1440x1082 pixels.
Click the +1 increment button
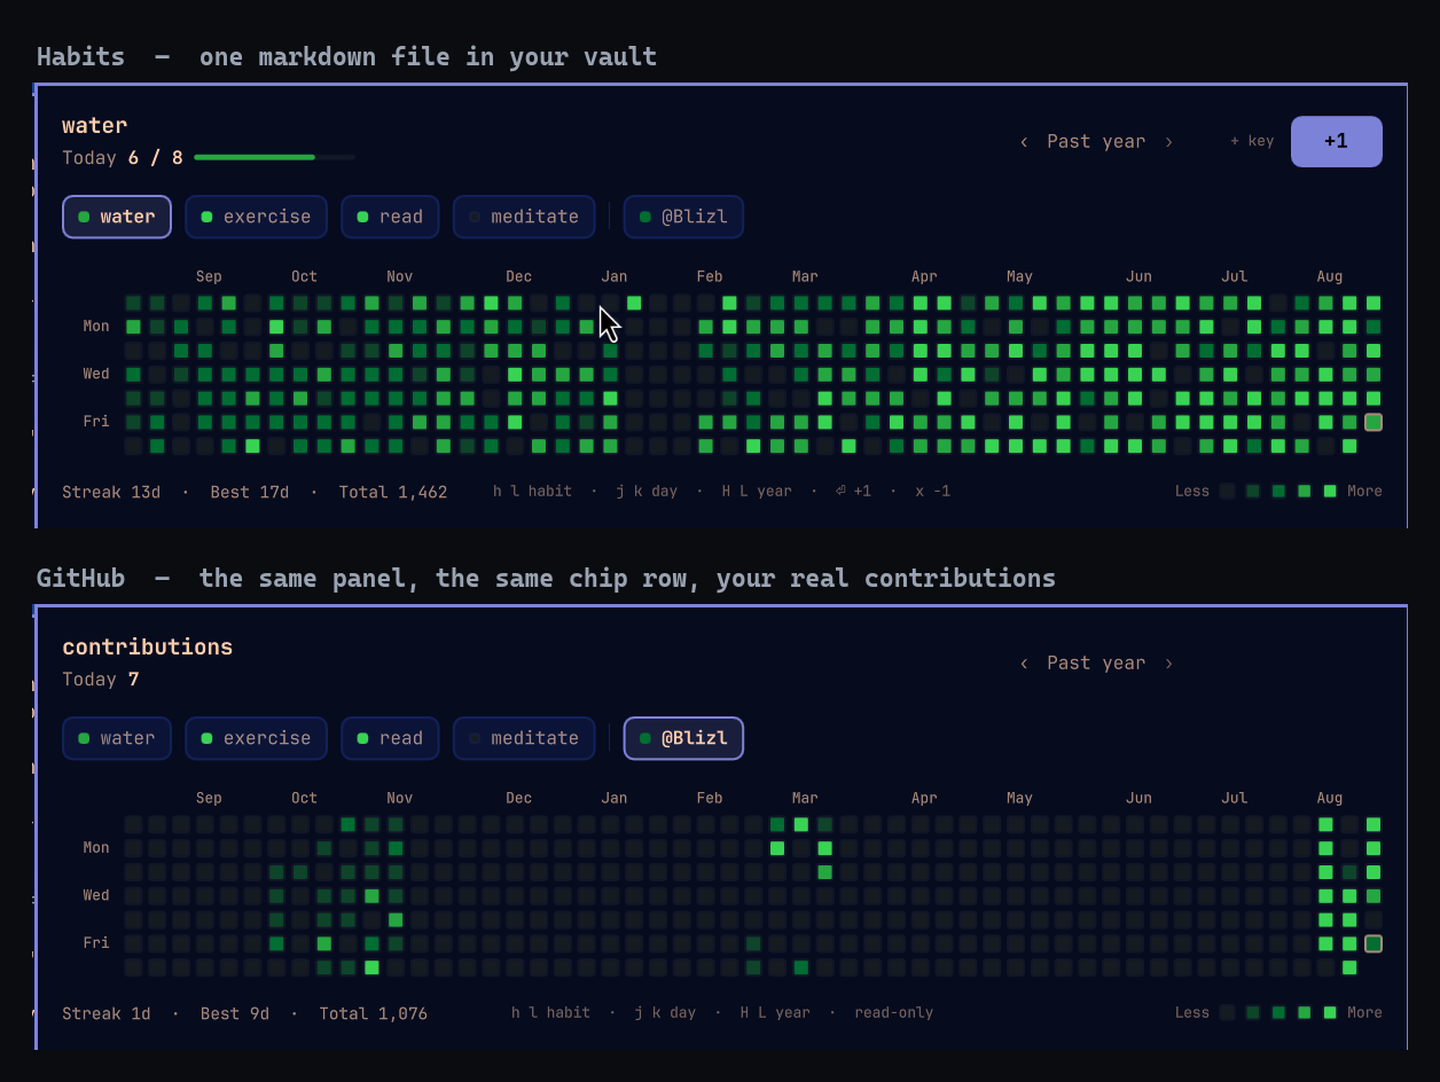pyautogui.click(x=1336, y=141)
